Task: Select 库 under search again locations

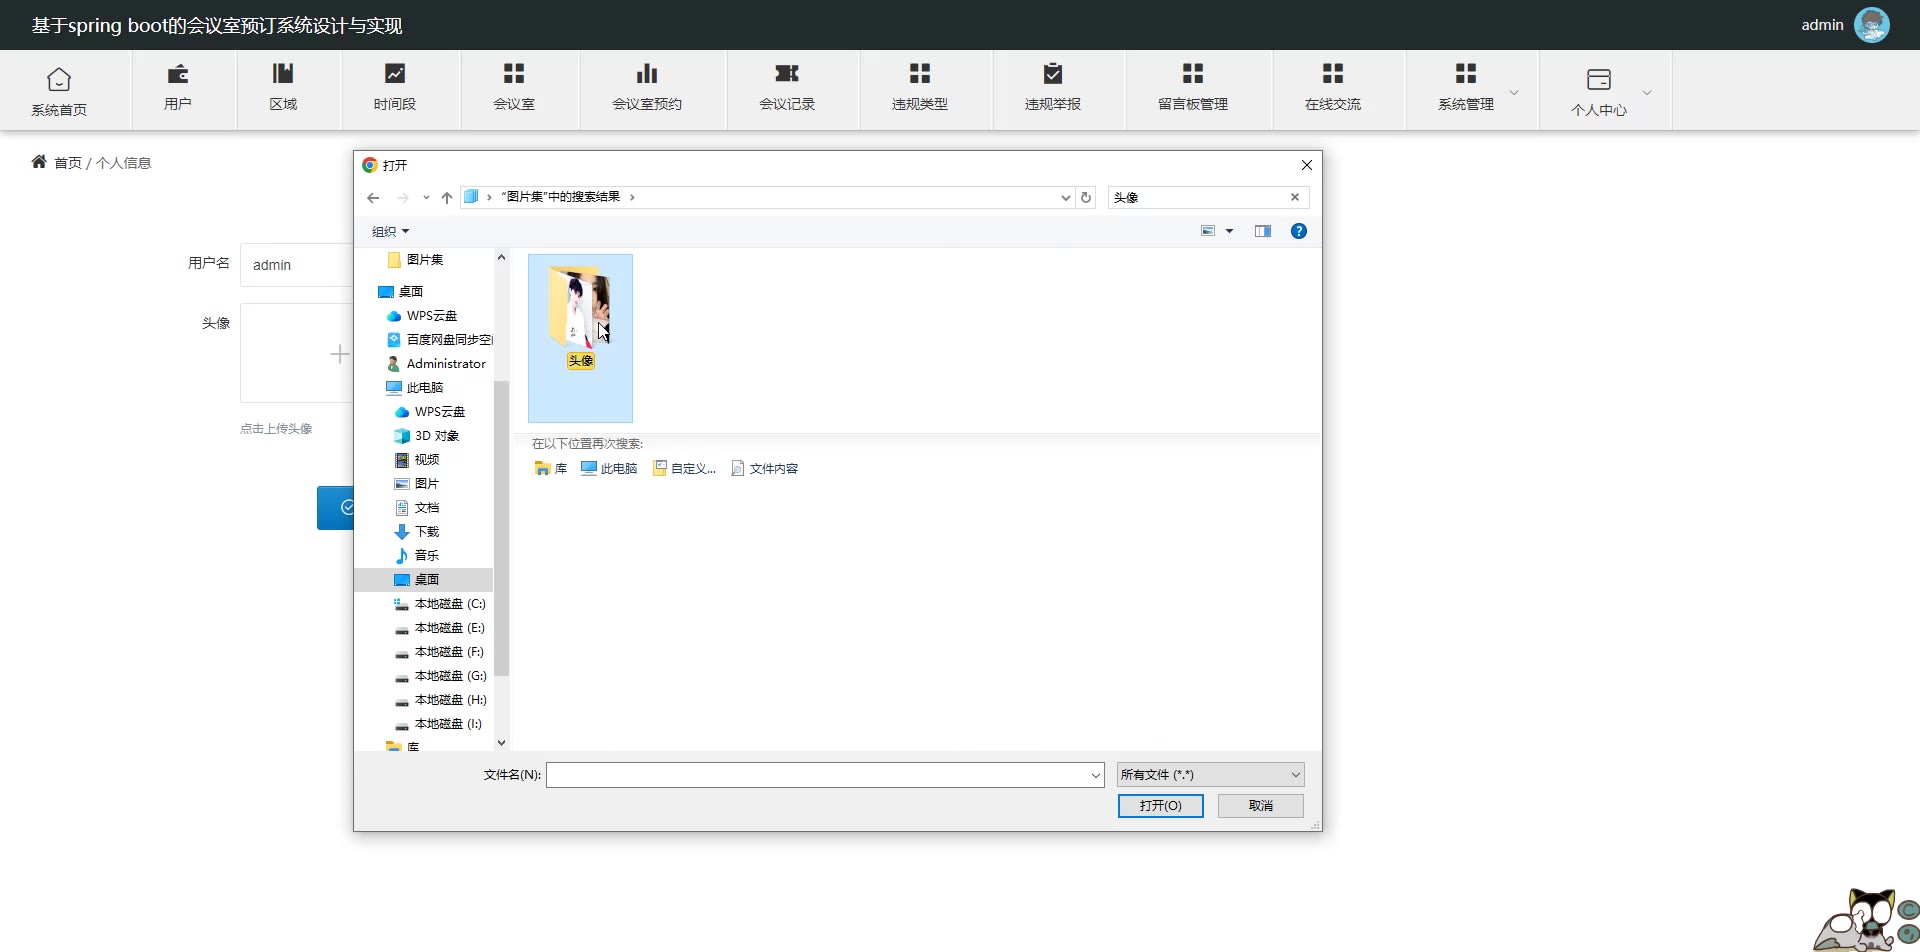Action: coord(551,468)
